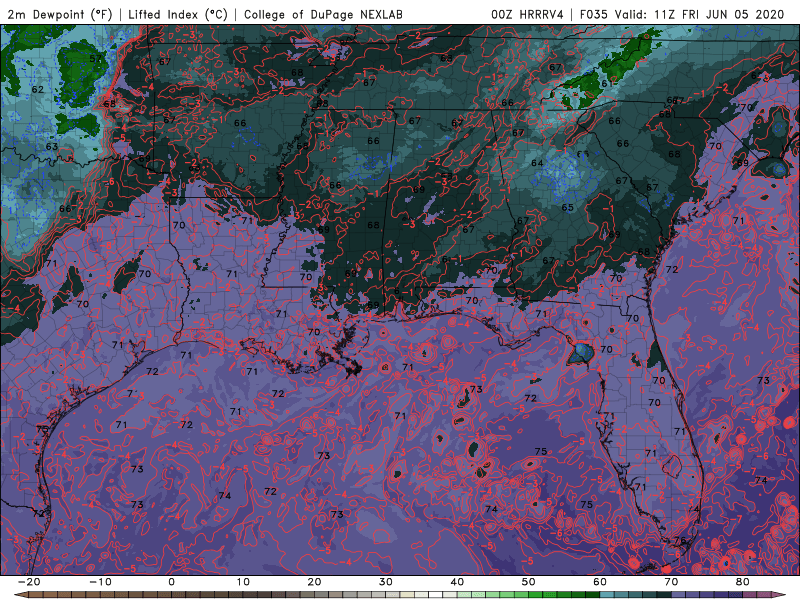This screenshot has height=600, width=800.
Task: Click the '50' tick on the color scale
Action: 529,582
